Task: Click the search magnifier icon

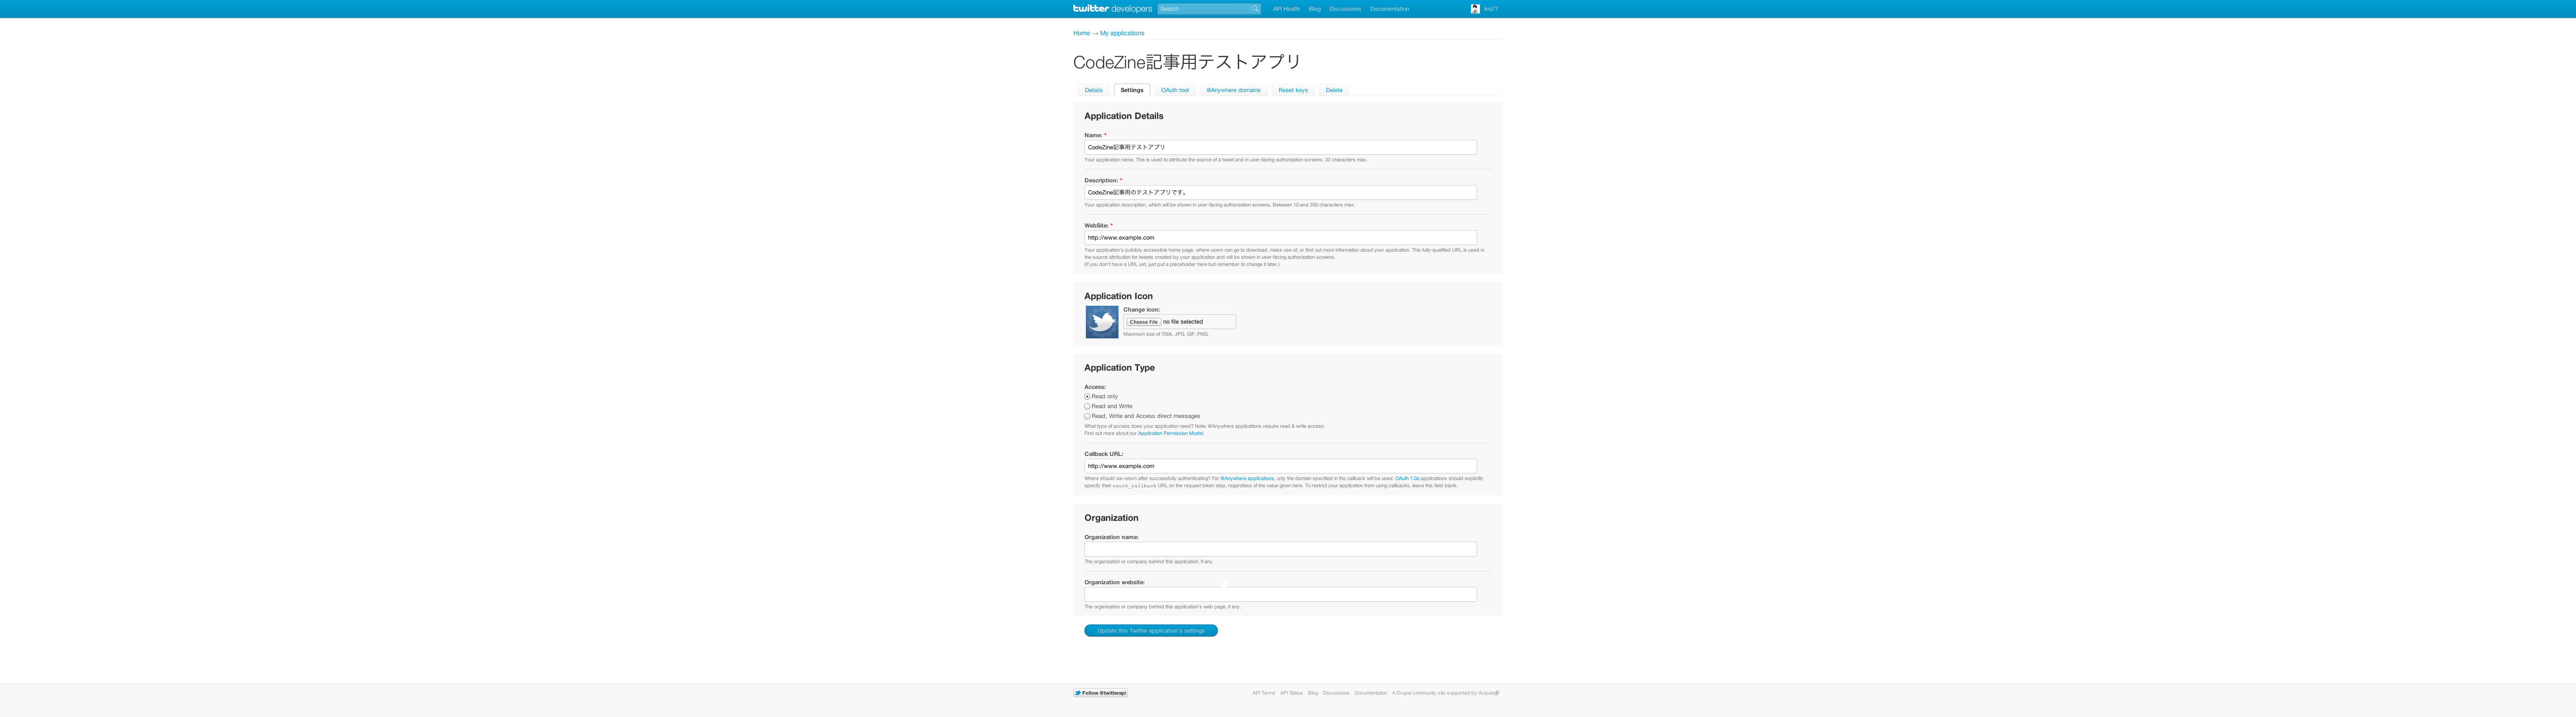Action: tap(1255, 9)
